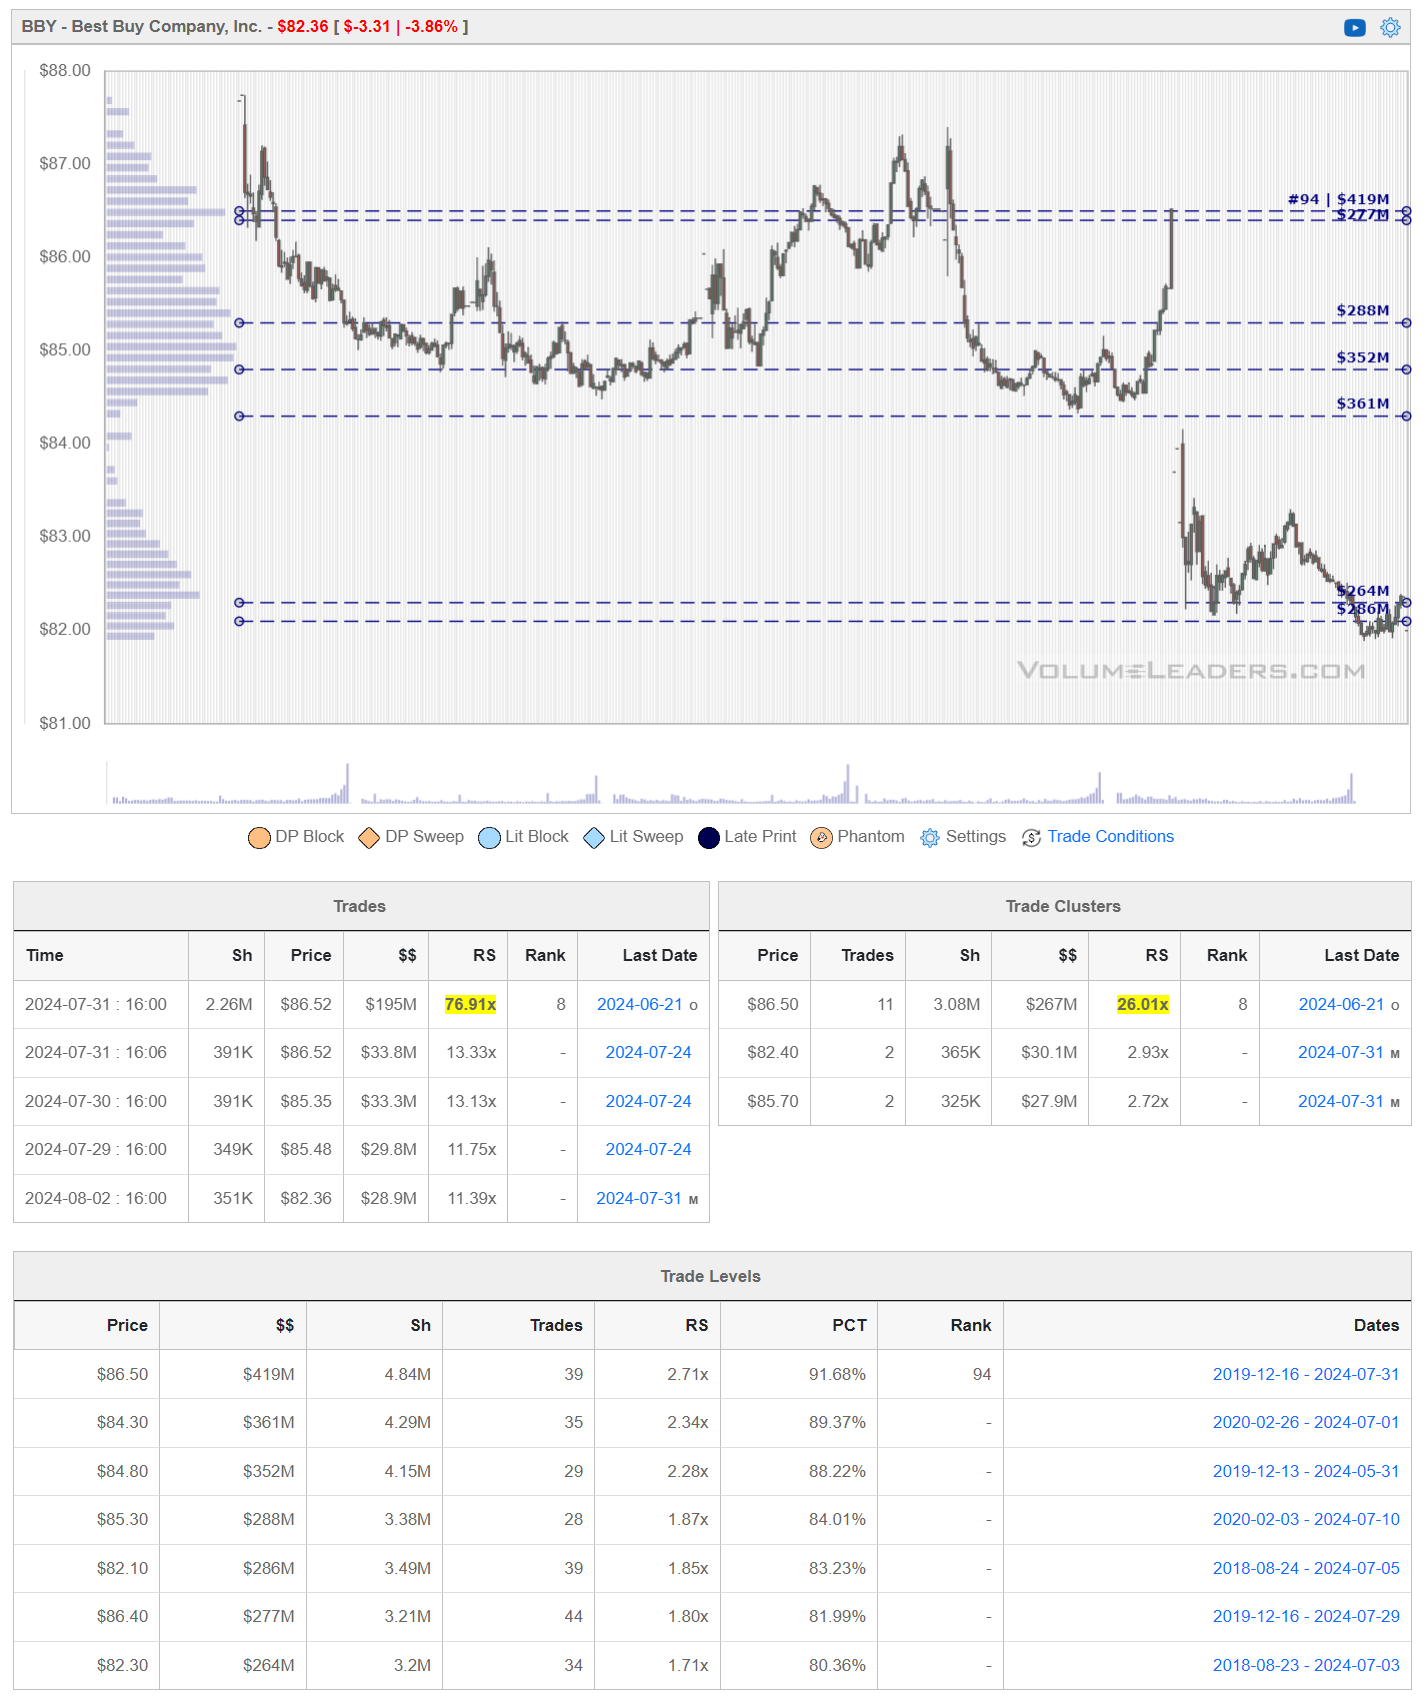The image size is (1428, 1707).
Task: Open dates 2019-12-16 - 2024-07-29 link
Action: pyautogui.click(x=1306, y=1616)
